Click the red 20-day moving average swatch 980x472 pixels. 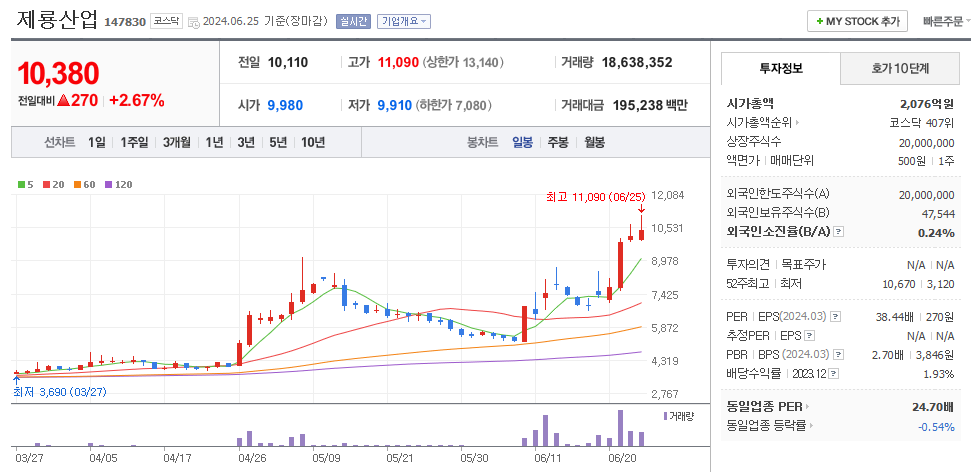[46, 184]
